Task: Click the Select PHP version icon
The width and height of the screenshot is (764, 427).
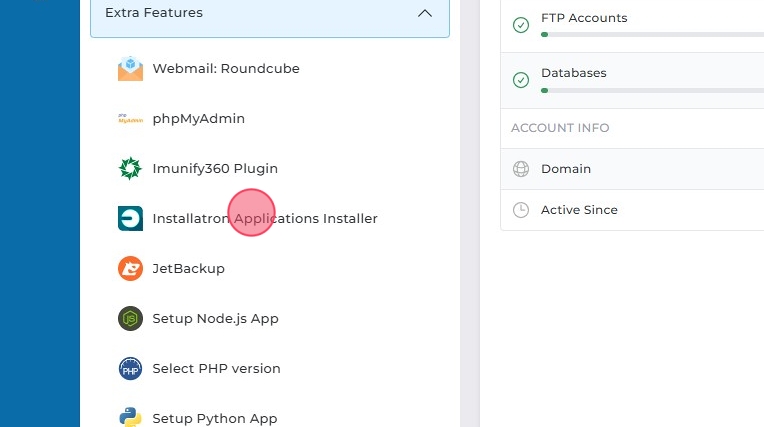Action: [130, 369]
